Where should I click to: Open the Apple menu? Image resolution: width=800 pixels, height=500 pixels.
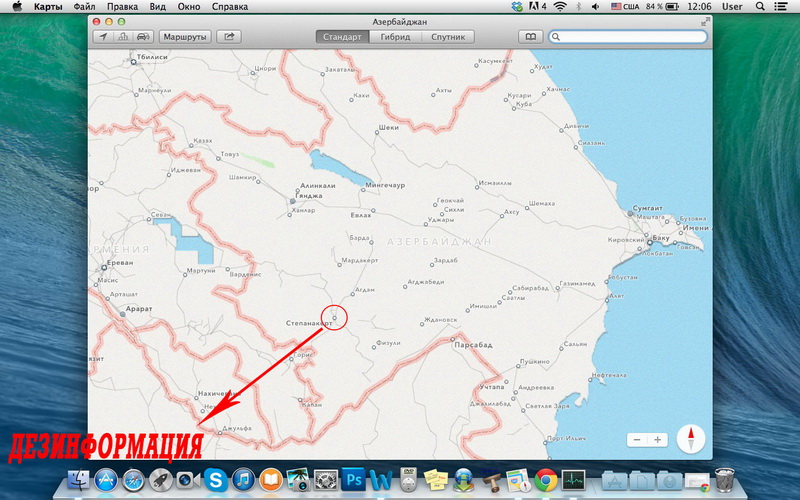point(17,7)
